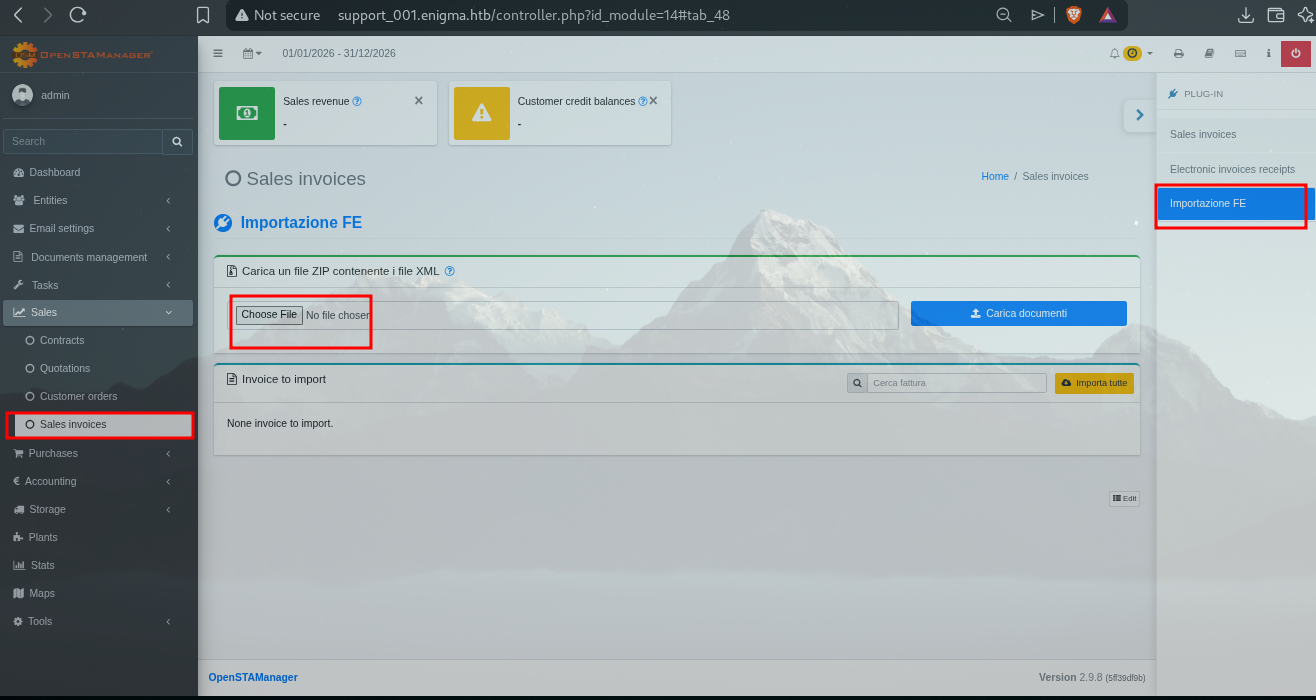Viewport: 1316px width, 700px height.
Task: Open Brave Shields lion icon
Action: pyautogui.click(x=1074, y=15)
